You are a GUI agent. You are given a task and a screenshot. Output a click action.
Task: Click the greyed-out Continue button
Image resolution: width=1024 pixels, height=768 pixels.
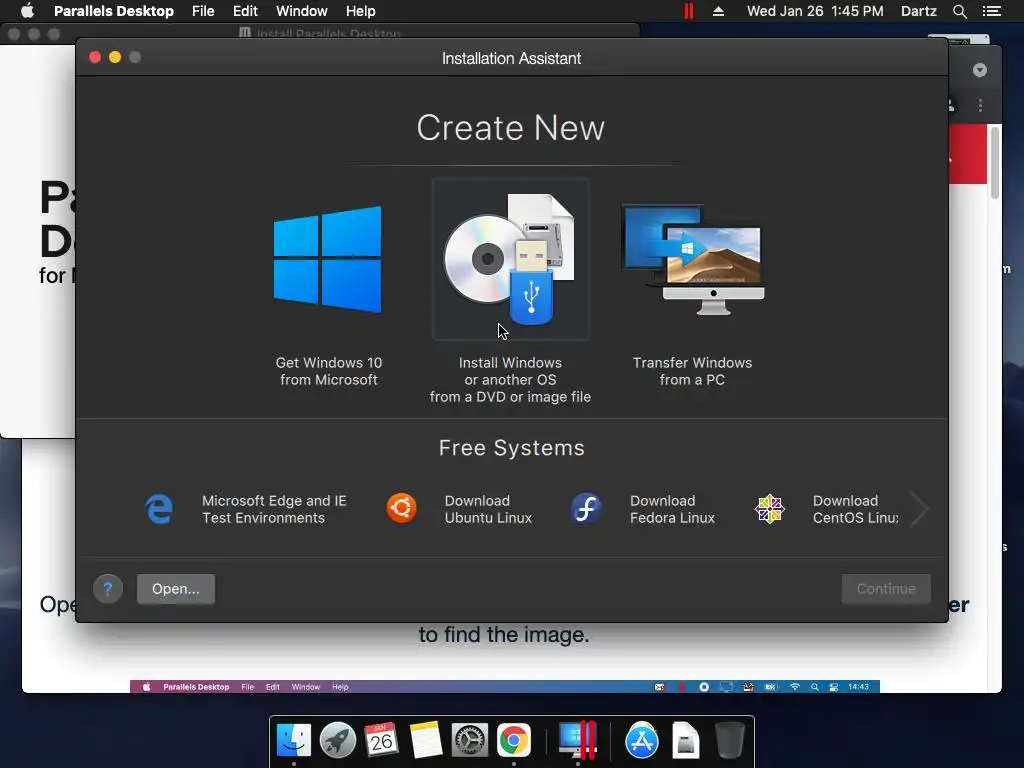[886, 589]
